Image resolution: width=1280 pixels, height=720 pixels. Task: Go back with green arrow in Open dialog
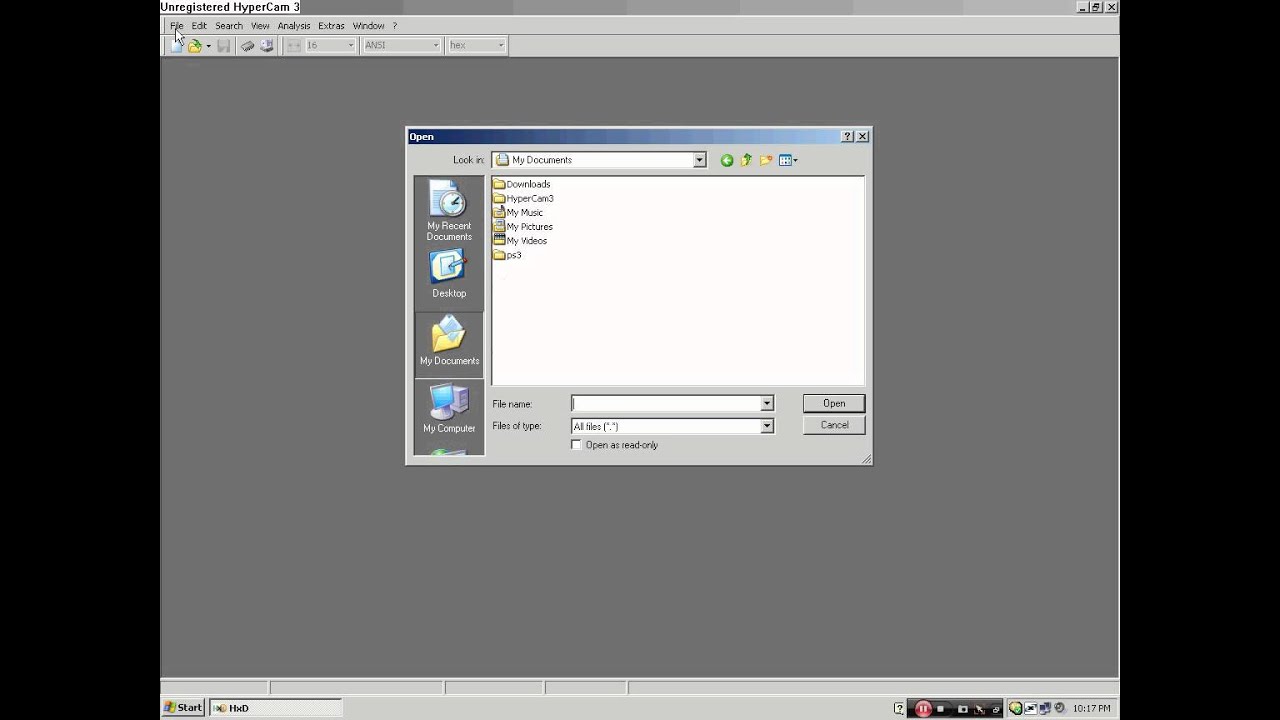727,160
